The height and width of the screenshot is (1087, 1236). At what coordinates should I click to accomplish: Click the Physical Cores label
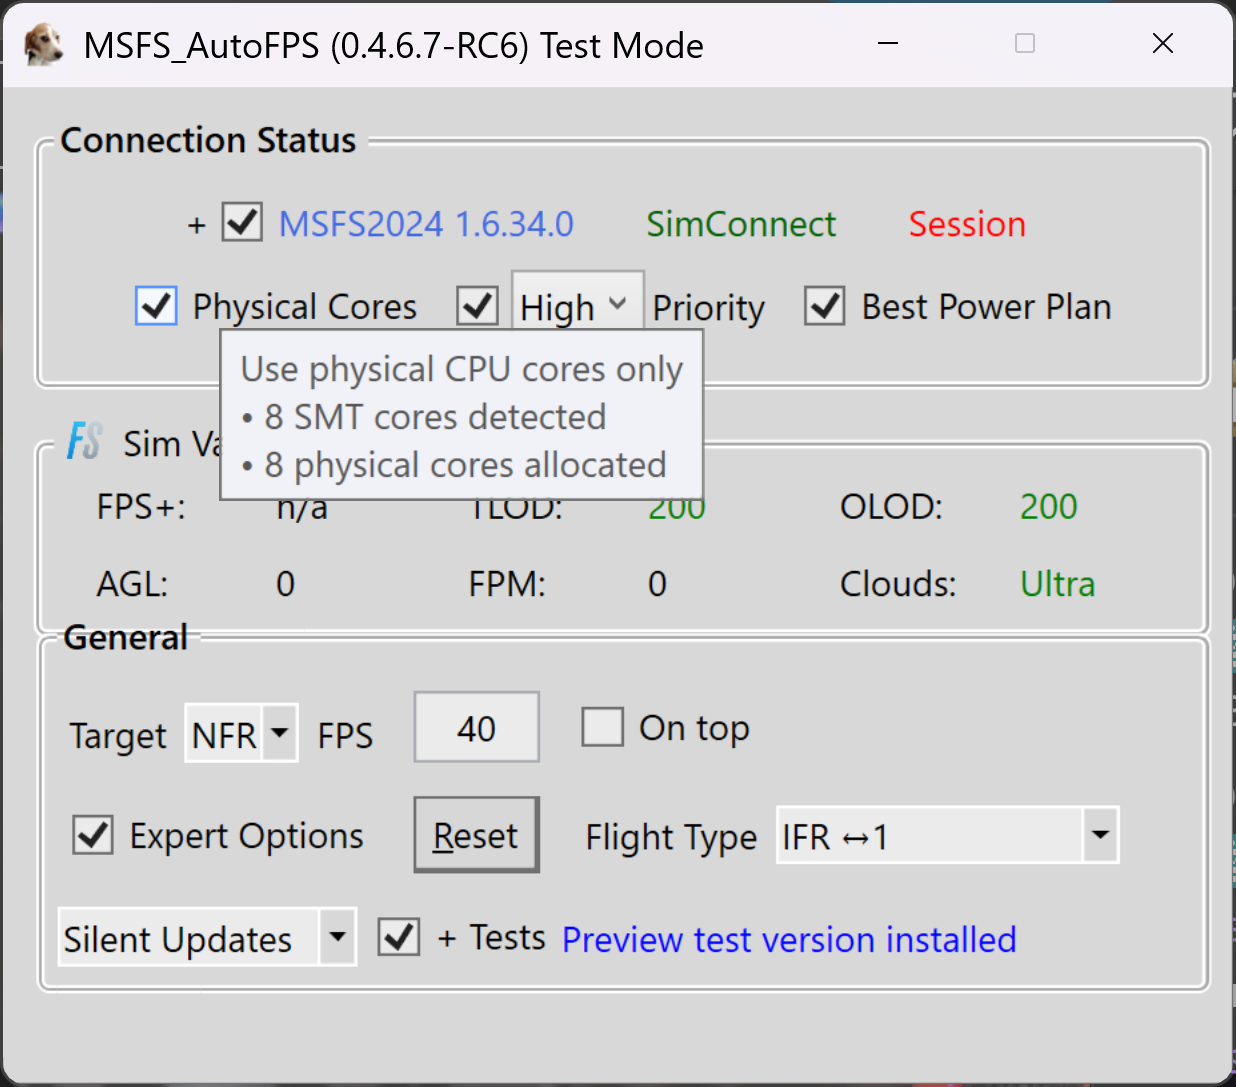pos(305,306)
